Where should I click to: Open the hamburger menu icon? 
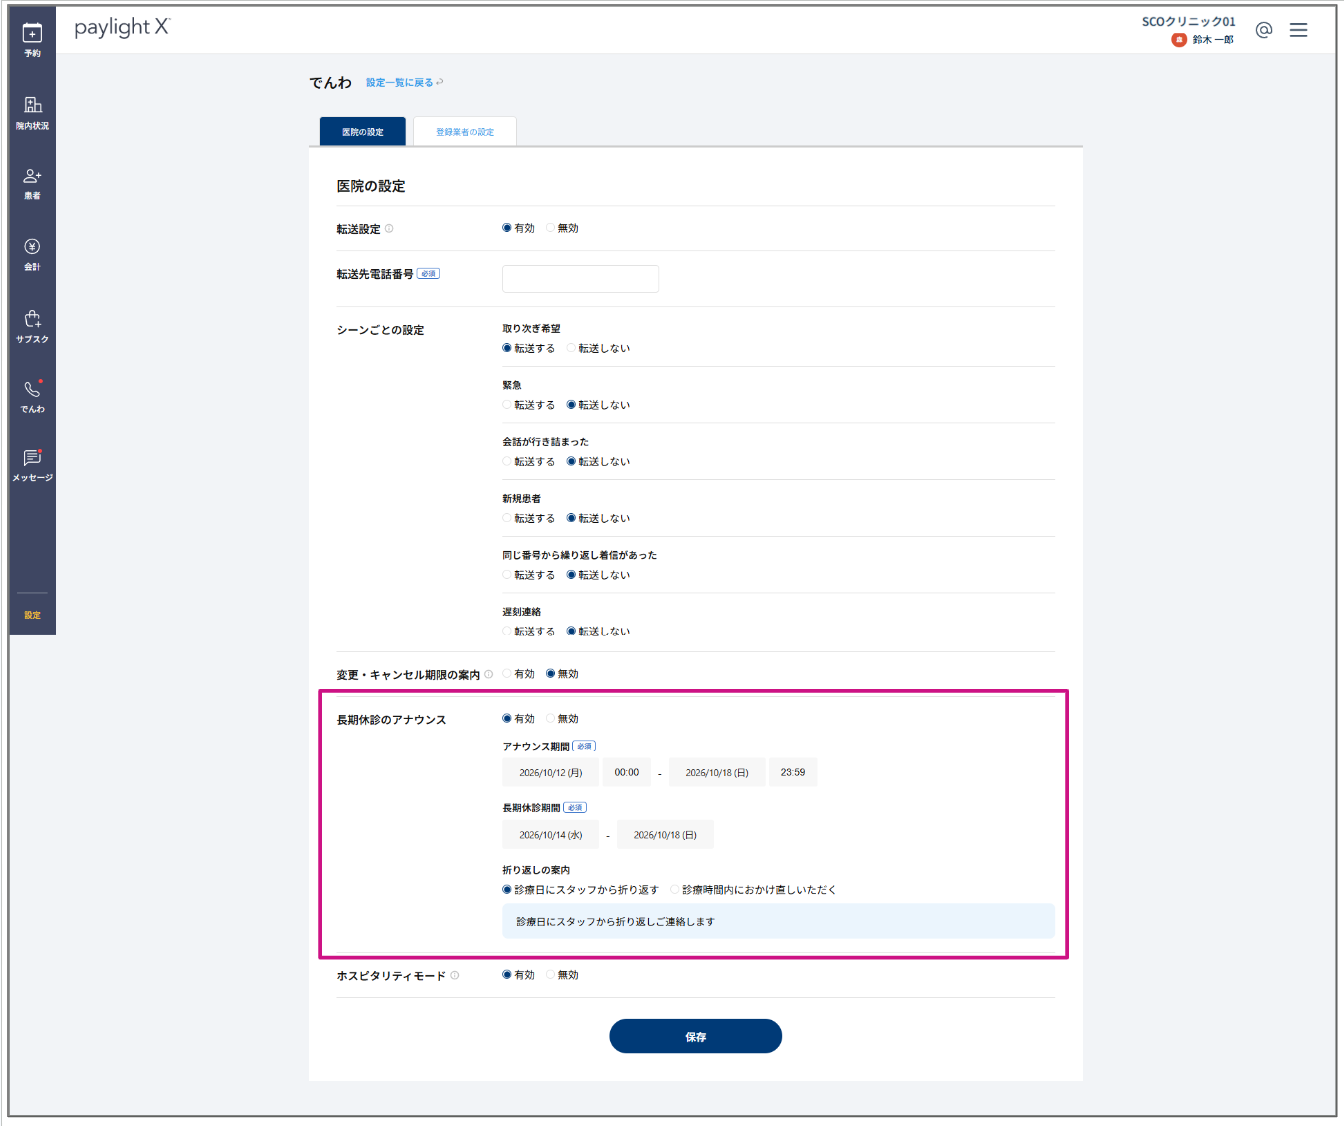[x=1298, y=30]
